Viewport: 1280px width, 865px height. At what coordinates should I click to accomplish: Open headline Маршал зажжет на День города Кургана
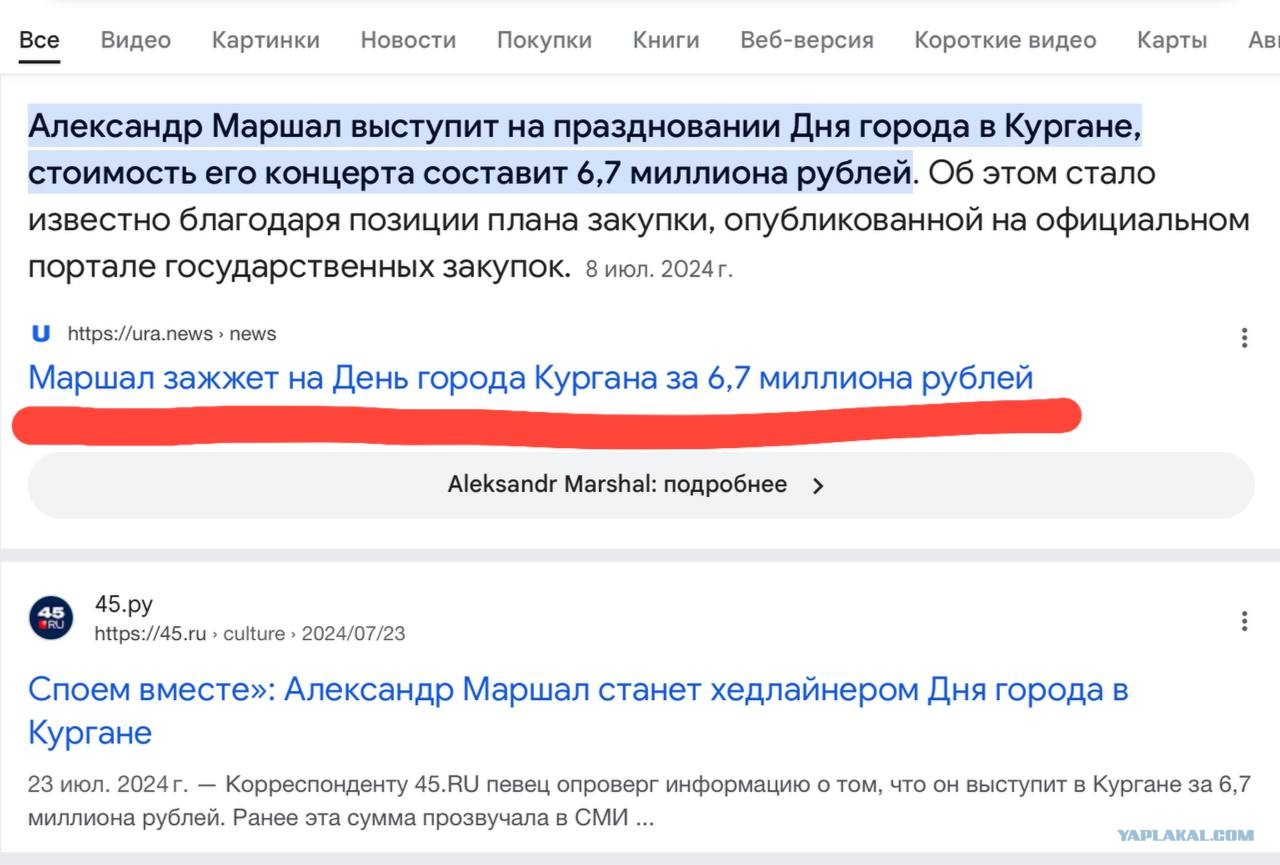[x=531, y=378]
